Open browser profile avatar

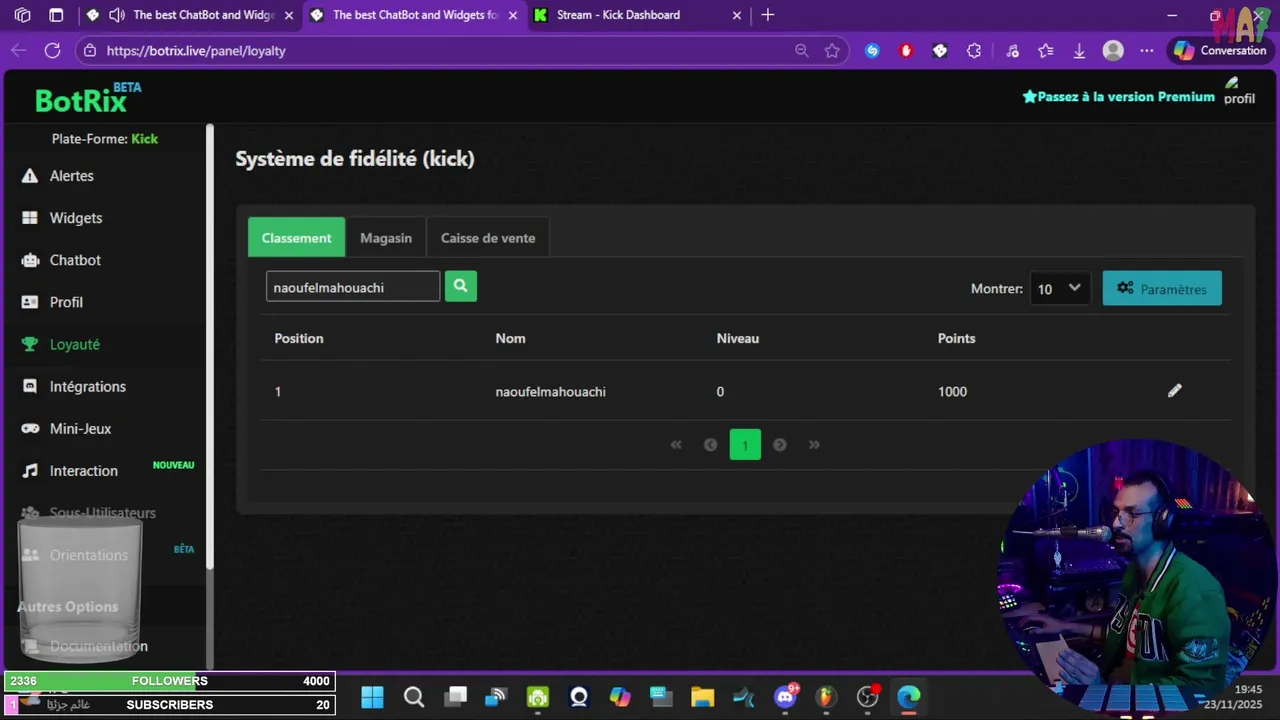click(1113, 50)
